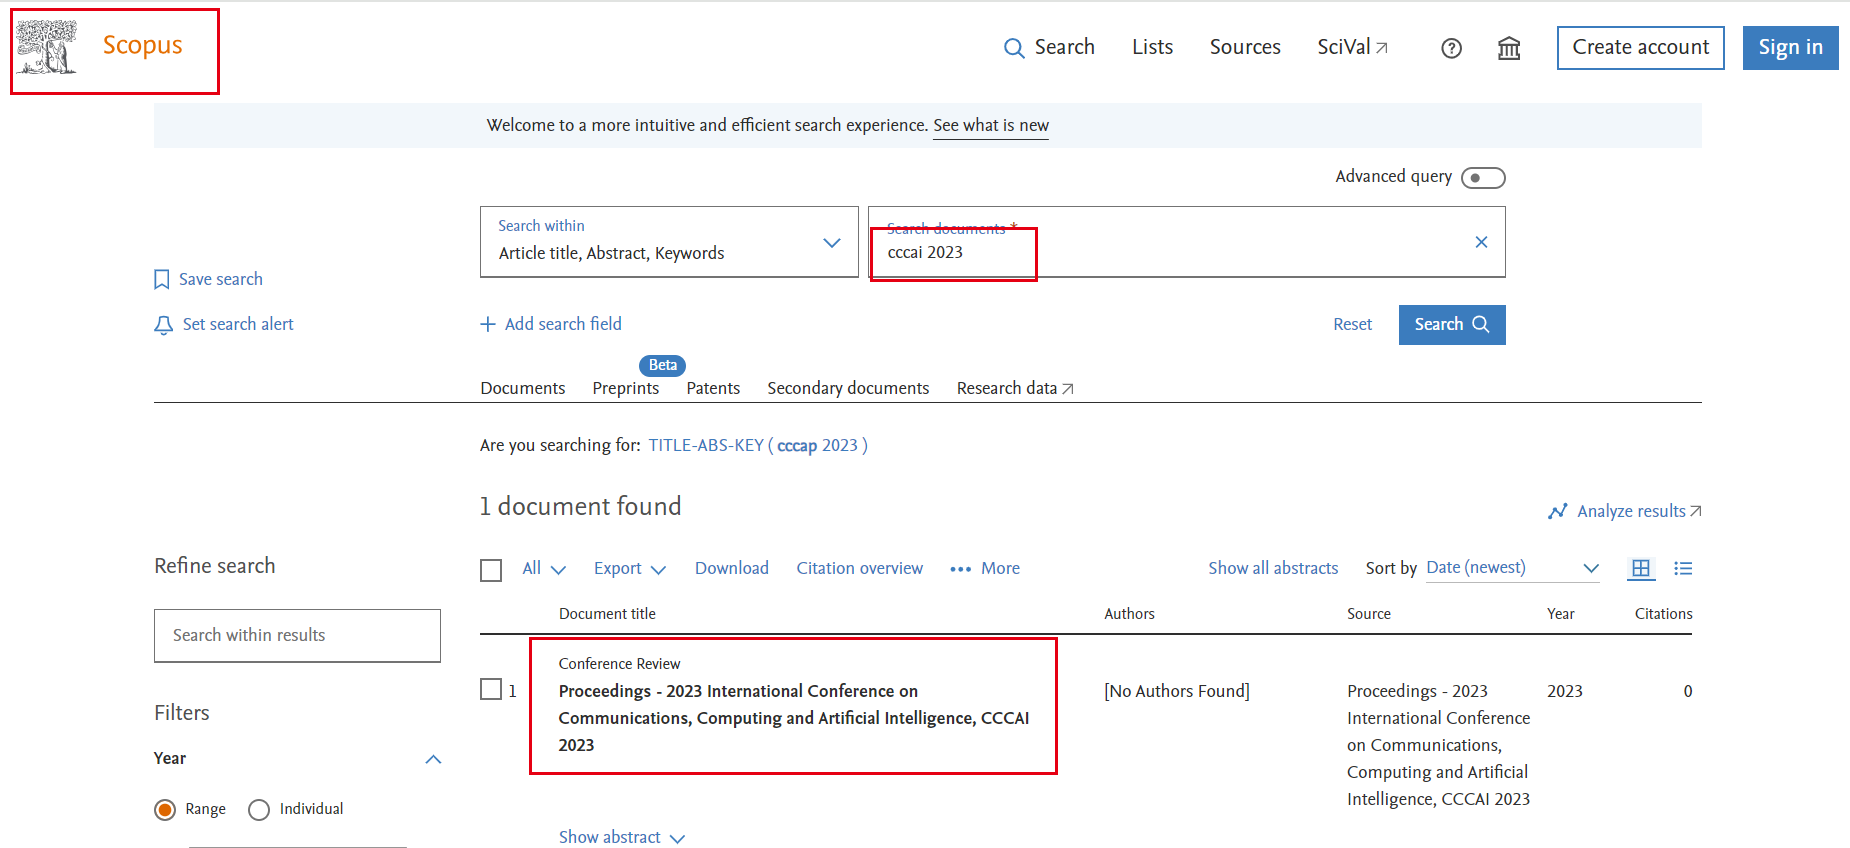The width and height of the screenshot is (1850, 848).
Task: Click the [No Authors Found] text
Action: tap(1176, 691)
